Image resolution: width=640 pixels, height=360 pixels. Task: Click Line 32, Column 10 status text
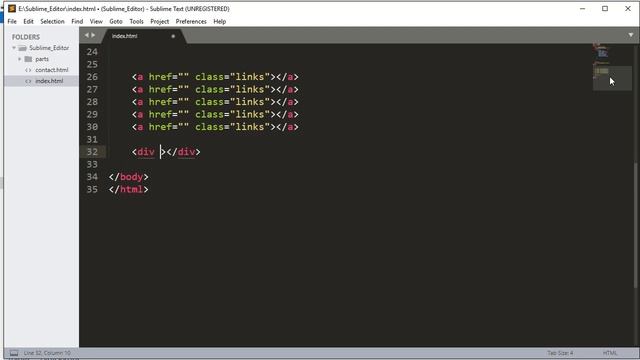point(47,353)
